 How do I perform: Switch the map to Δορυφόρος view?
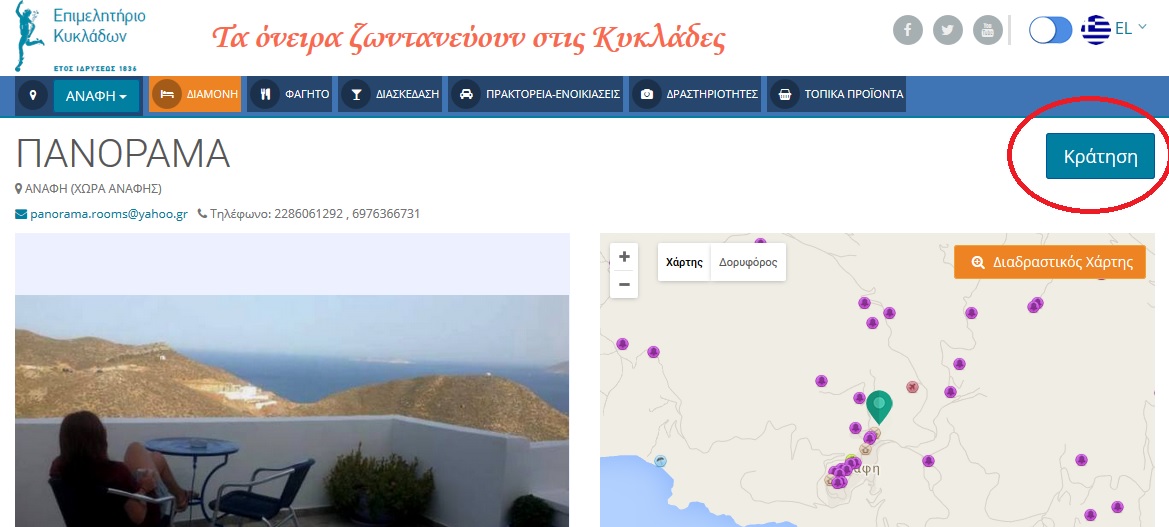click(x=748, y=262)
